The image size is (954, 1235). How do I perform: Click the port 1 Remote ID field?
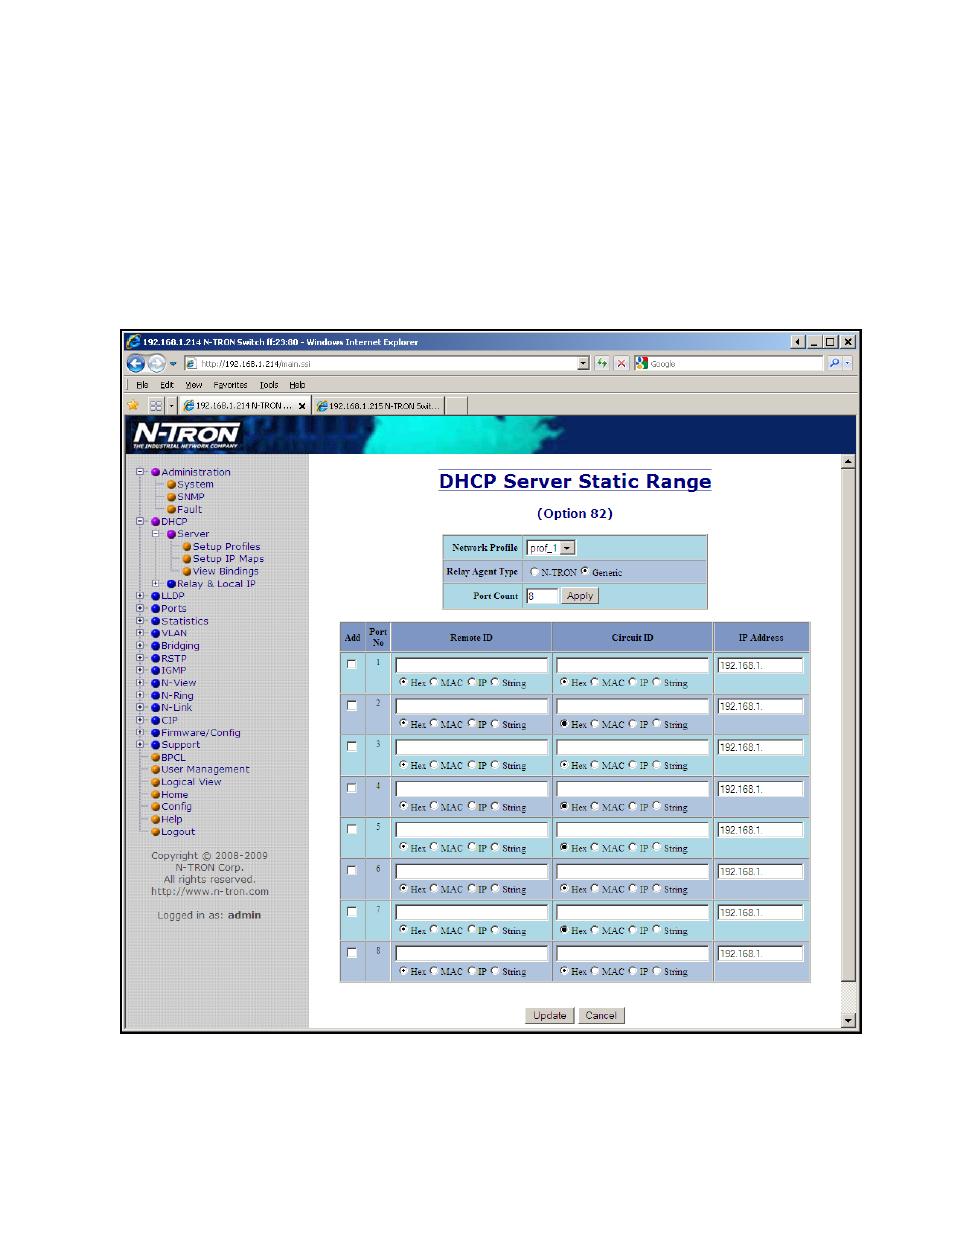click(472, 665)
